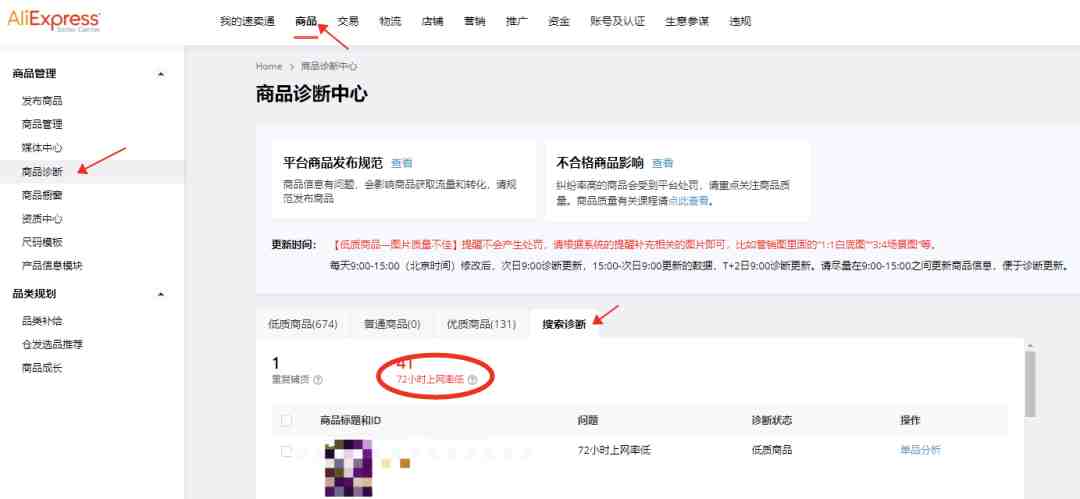This screenshot has width=1080, height=499.
Task: Open 商品诊断 in the sidebar
Action: click(42, 172)
